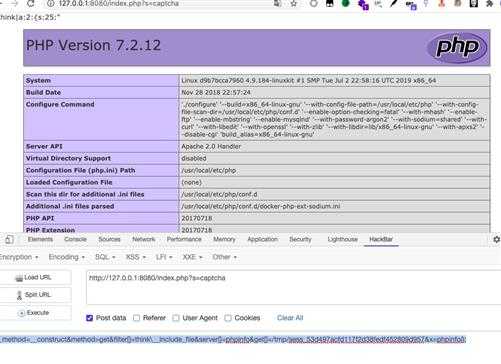Click the 'Apache 2.0 Handler' value
Image resolution: width=501 pixels, height=364 pixels.
pos(211,146)
